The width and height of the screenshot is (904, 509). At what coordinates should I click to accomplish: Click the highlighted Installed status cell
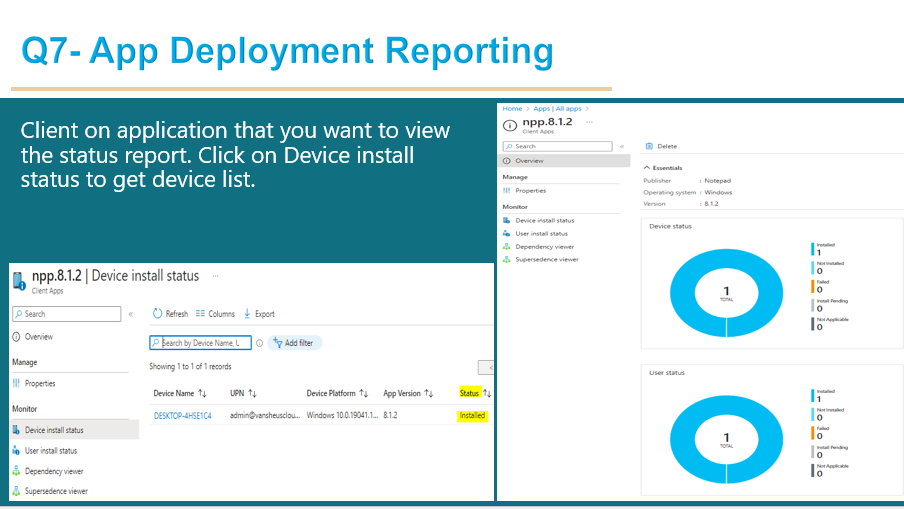pyautogui.click(x=472, y=415)
